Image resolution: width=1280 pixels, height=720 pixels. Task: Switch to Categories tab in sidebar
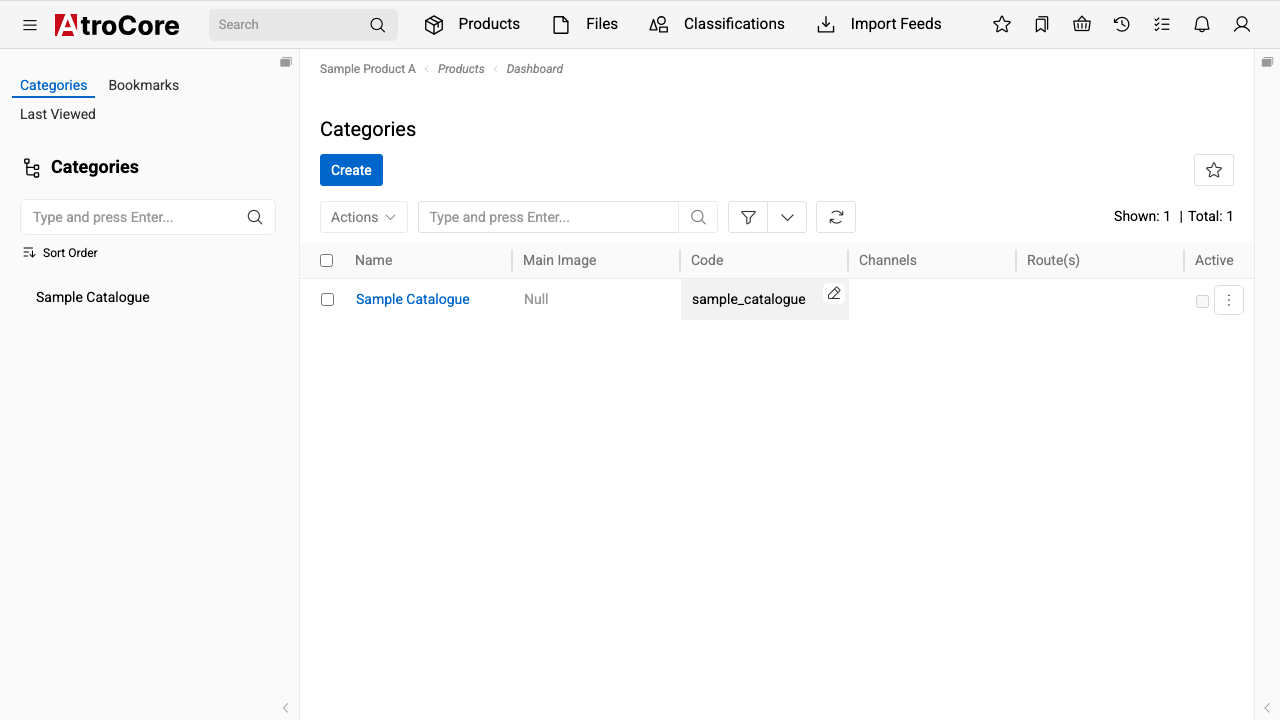click(x=54, y=85)
